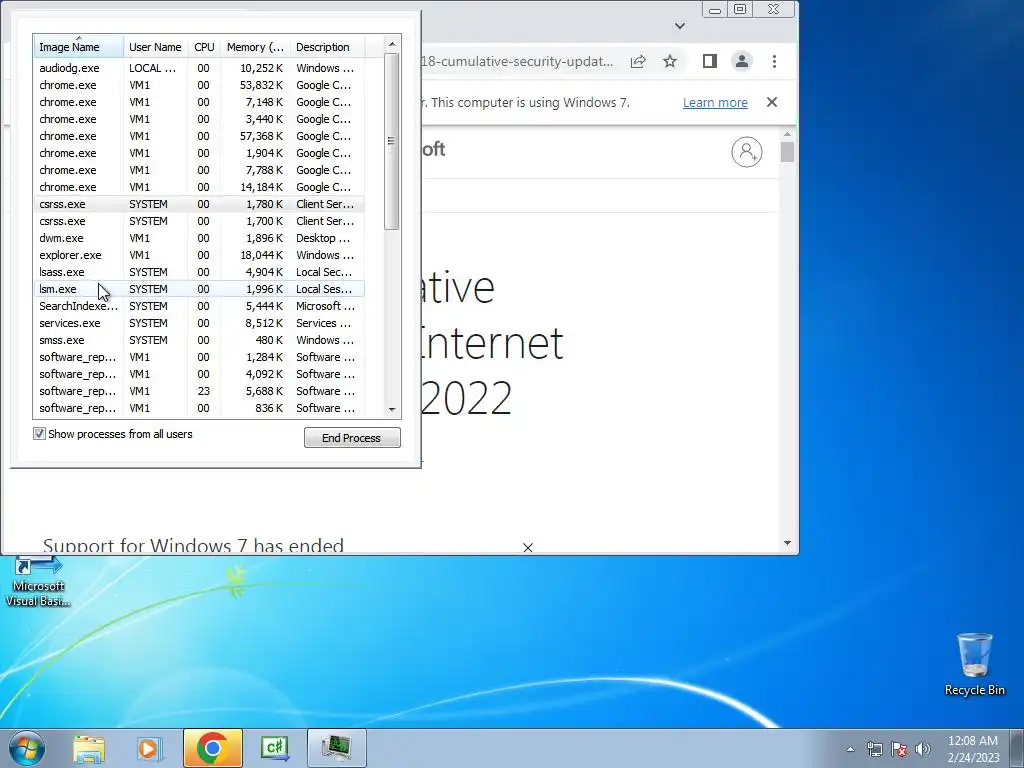The width and height of the screenshot is (1024, 768).
Task: Switch to the Task Manager taskbar icon
Action: (337, 748)
